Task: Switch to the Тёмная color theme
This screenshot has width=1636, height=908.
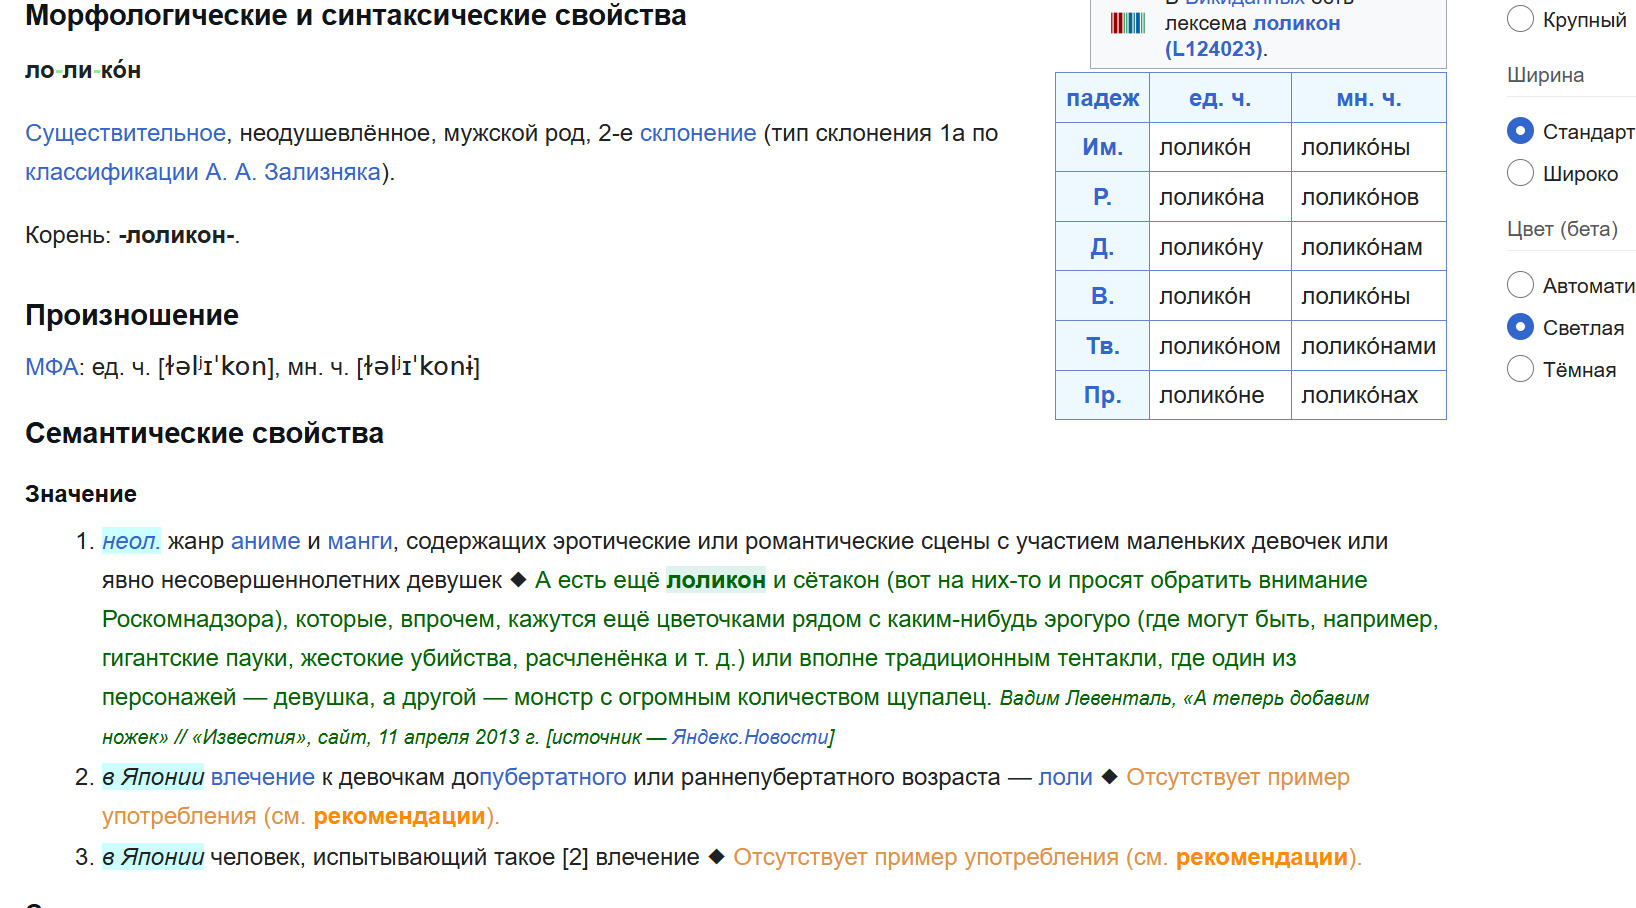Action: click(1520, 369)
